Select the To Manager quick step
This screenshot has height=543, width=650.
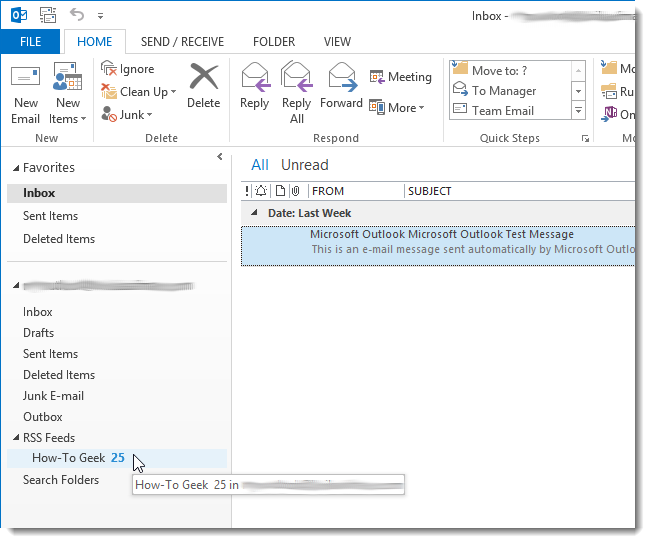point(510,90)
